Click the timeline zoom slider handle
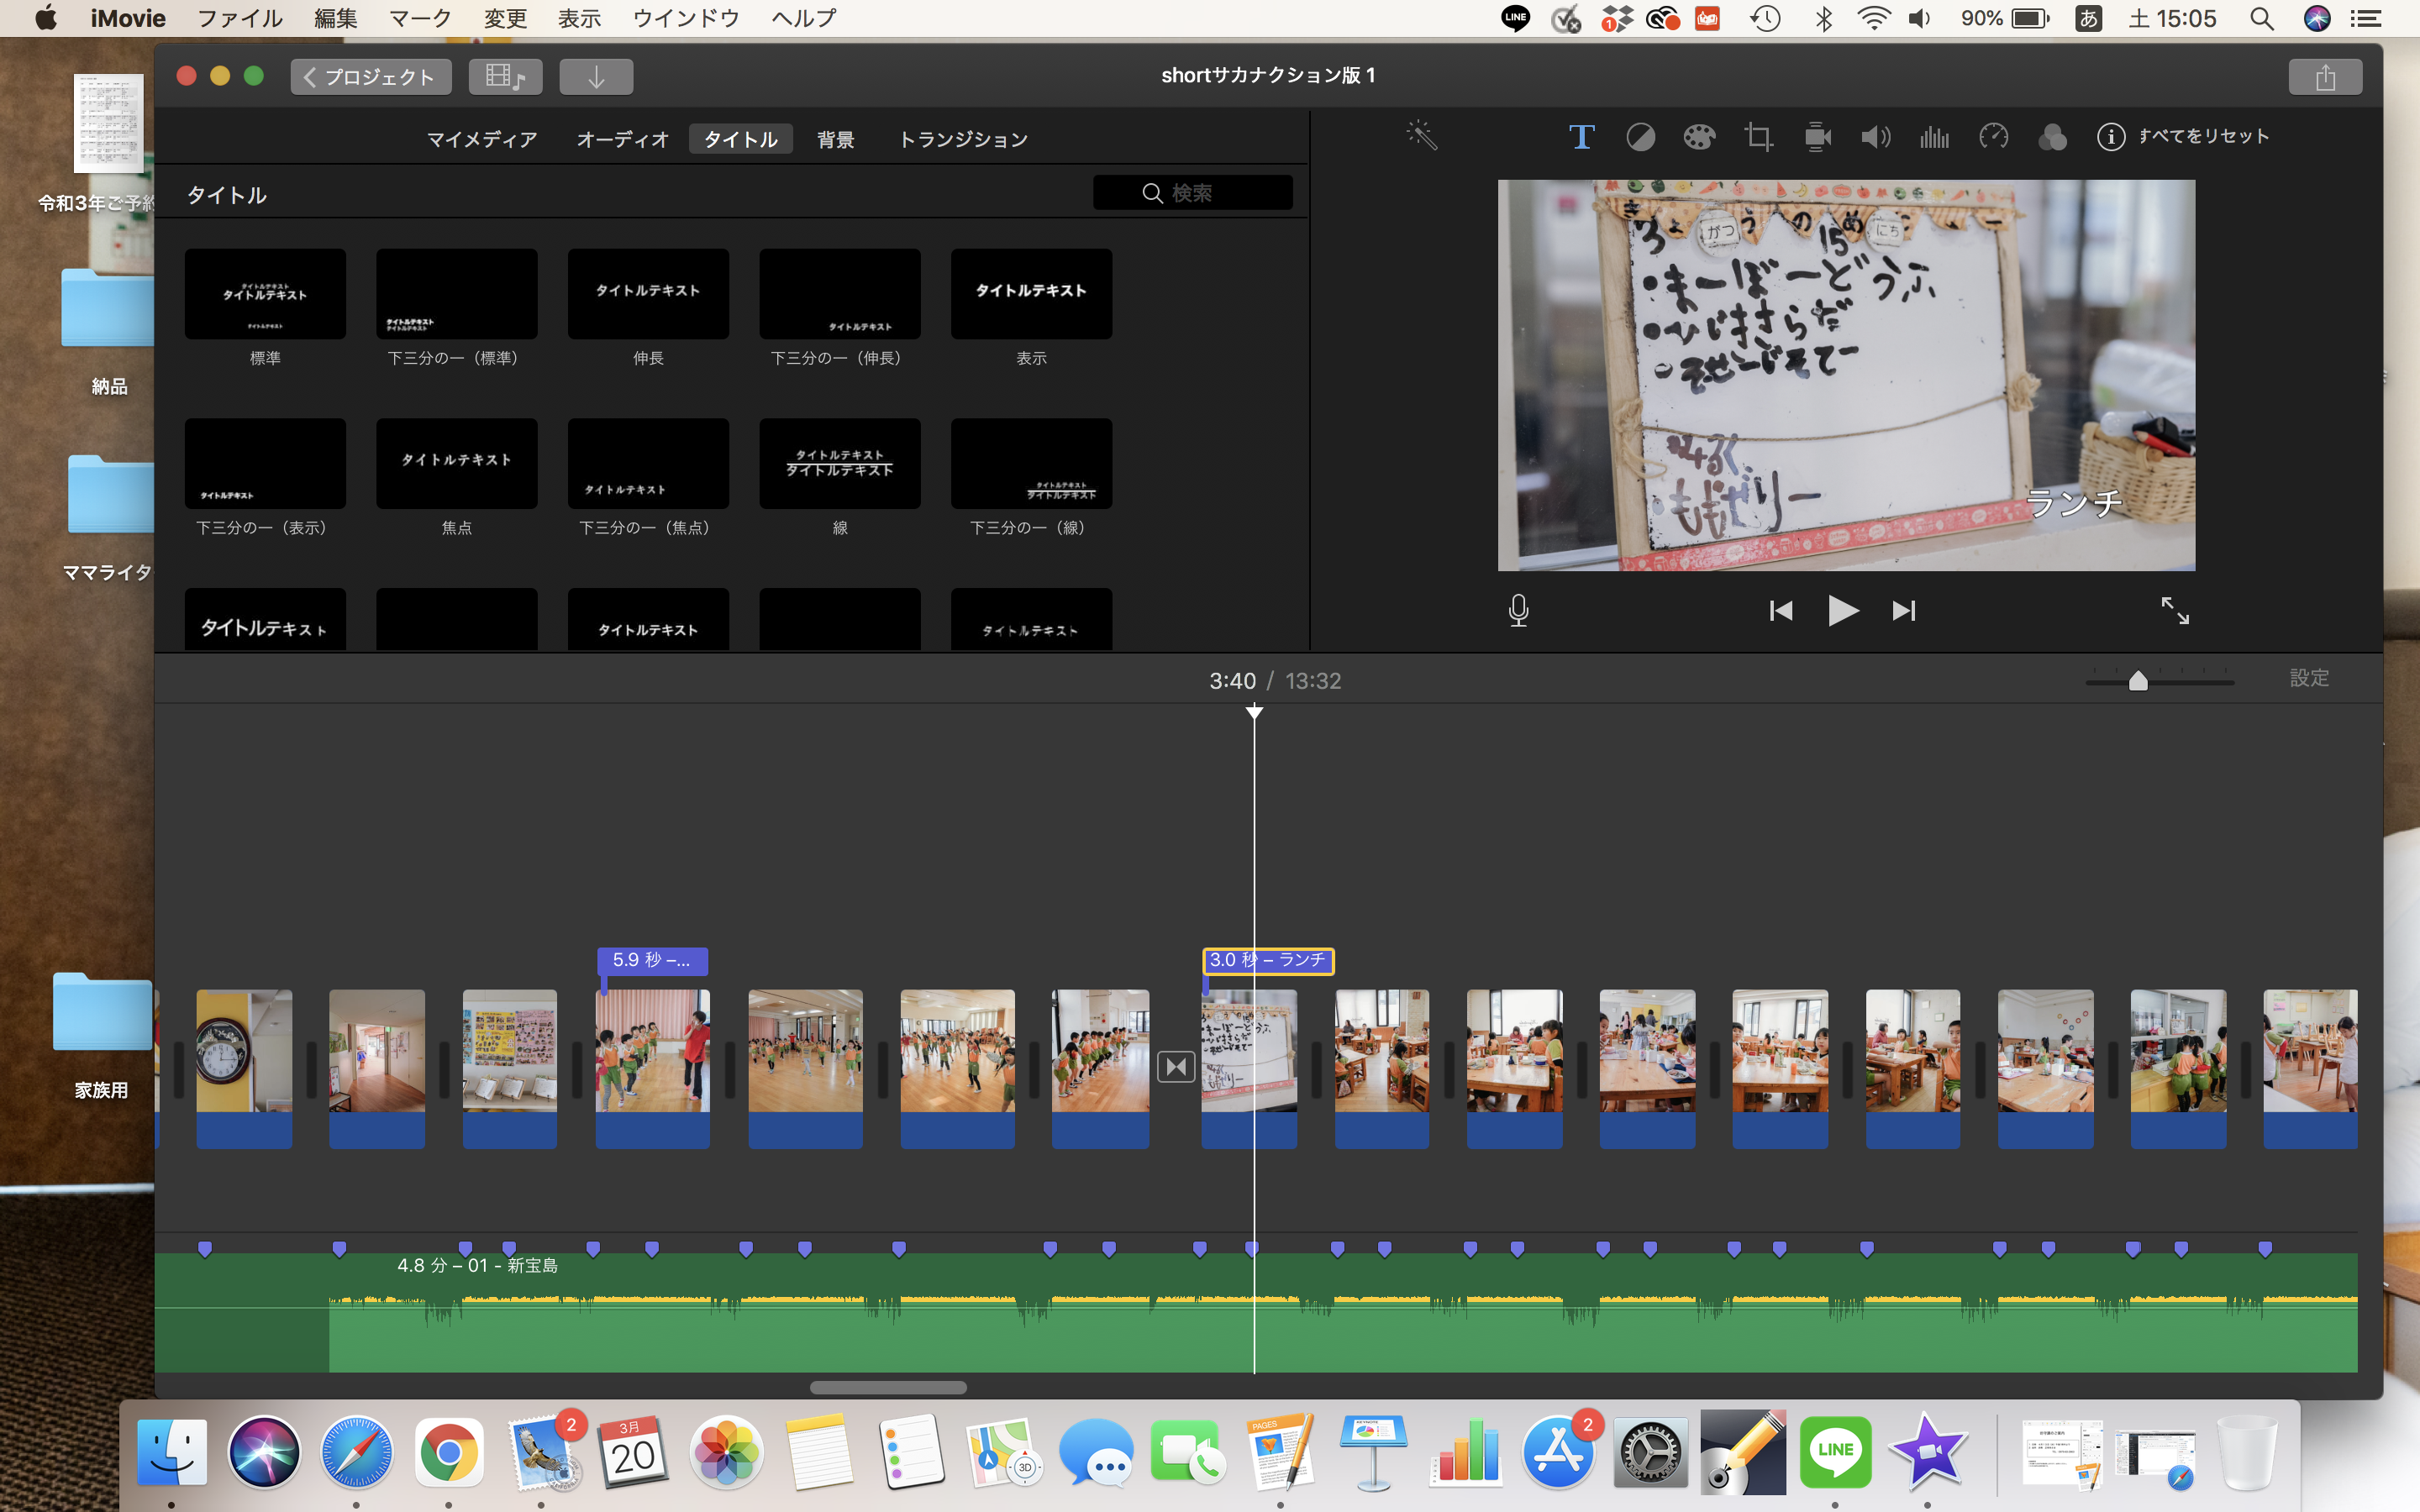The width and height of the screenshot is (2420, 1512). pyautogui.click(x=2138, y=681)
